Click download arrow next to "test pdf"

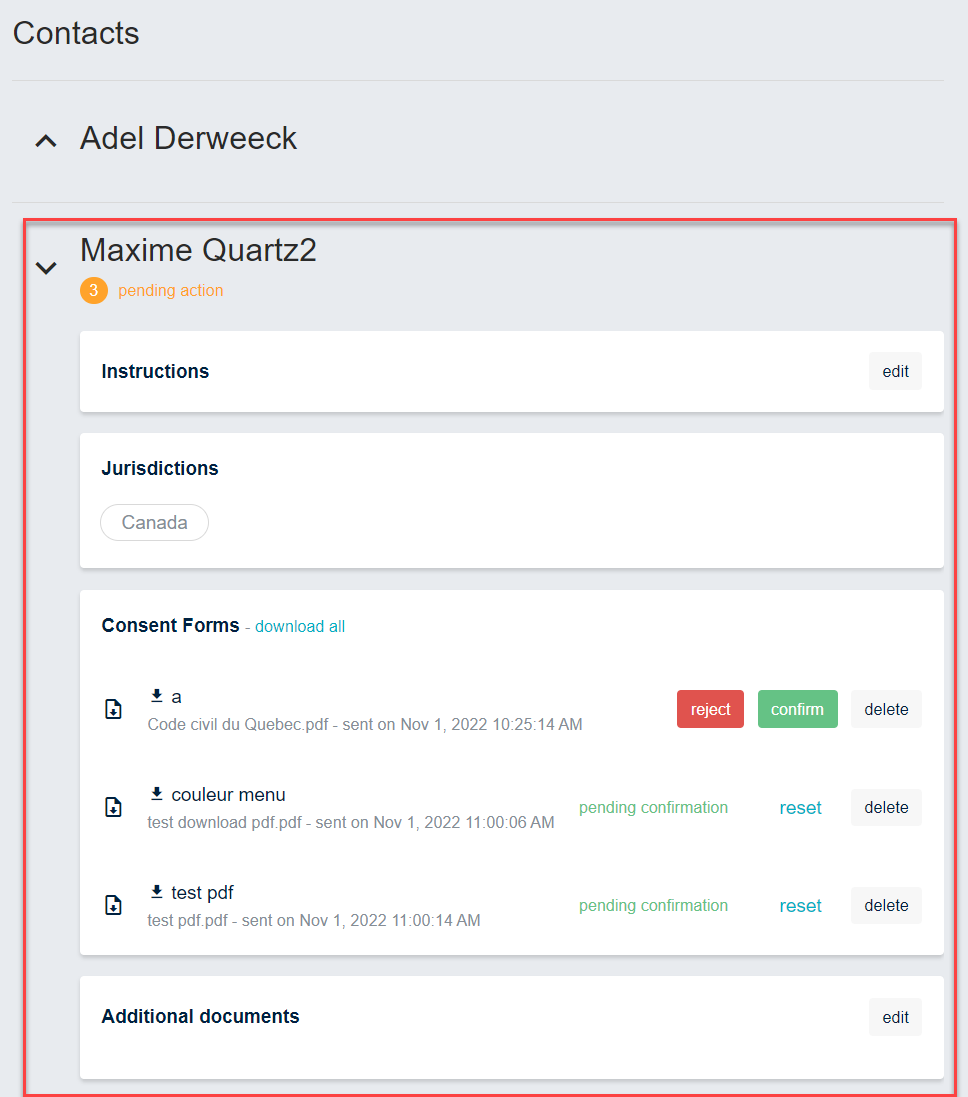coord(157,892)
